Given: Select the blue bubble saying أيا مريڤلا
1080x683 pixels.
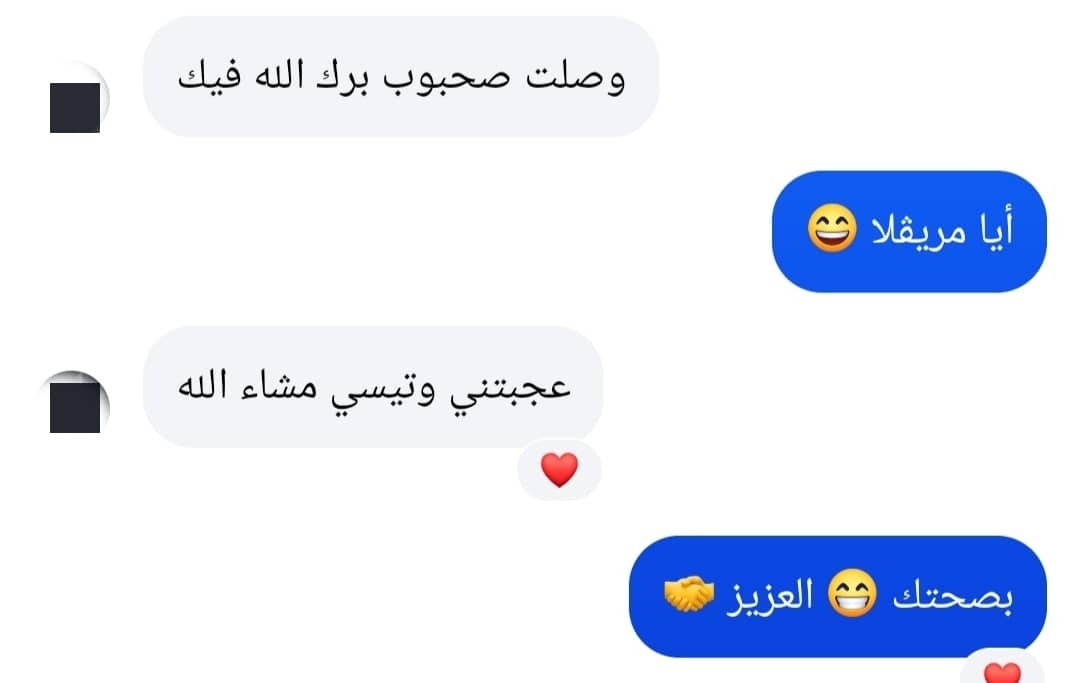Looking at the screenshot, I should [x=909, y=231].
